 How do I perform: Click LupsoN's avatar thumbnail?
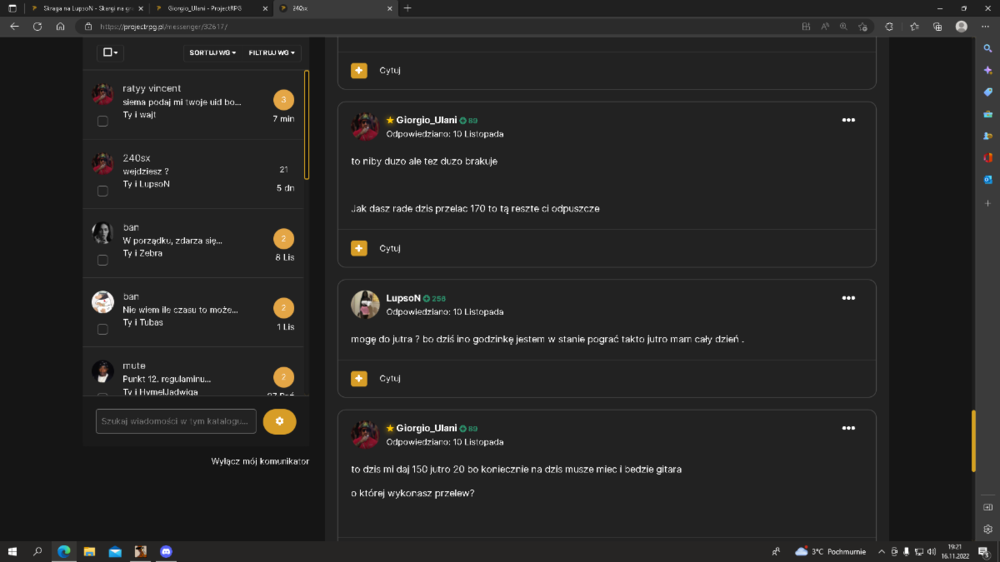[365, 304]
